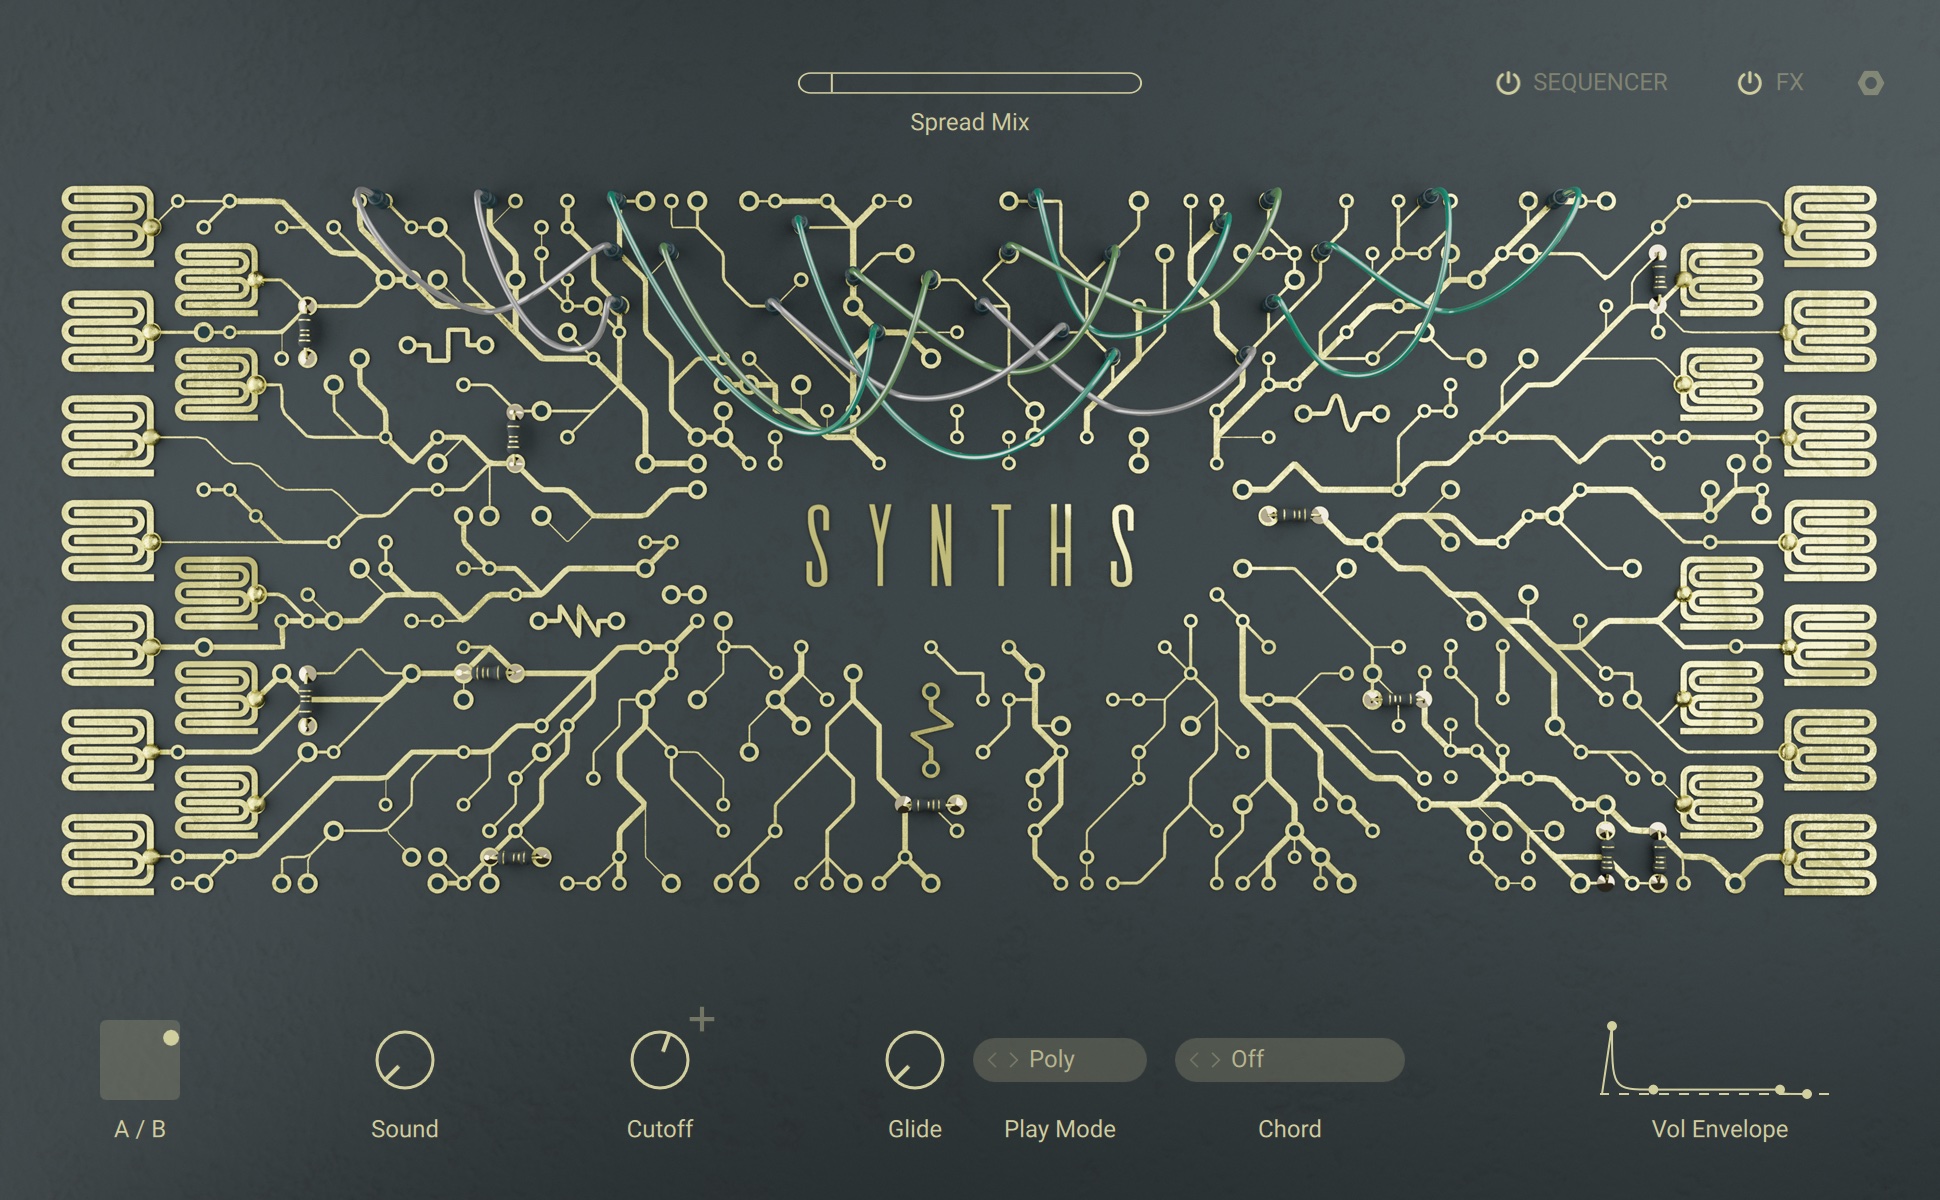
Task: Open the SEQUENCER page label
Action: tap(1600, 83)
